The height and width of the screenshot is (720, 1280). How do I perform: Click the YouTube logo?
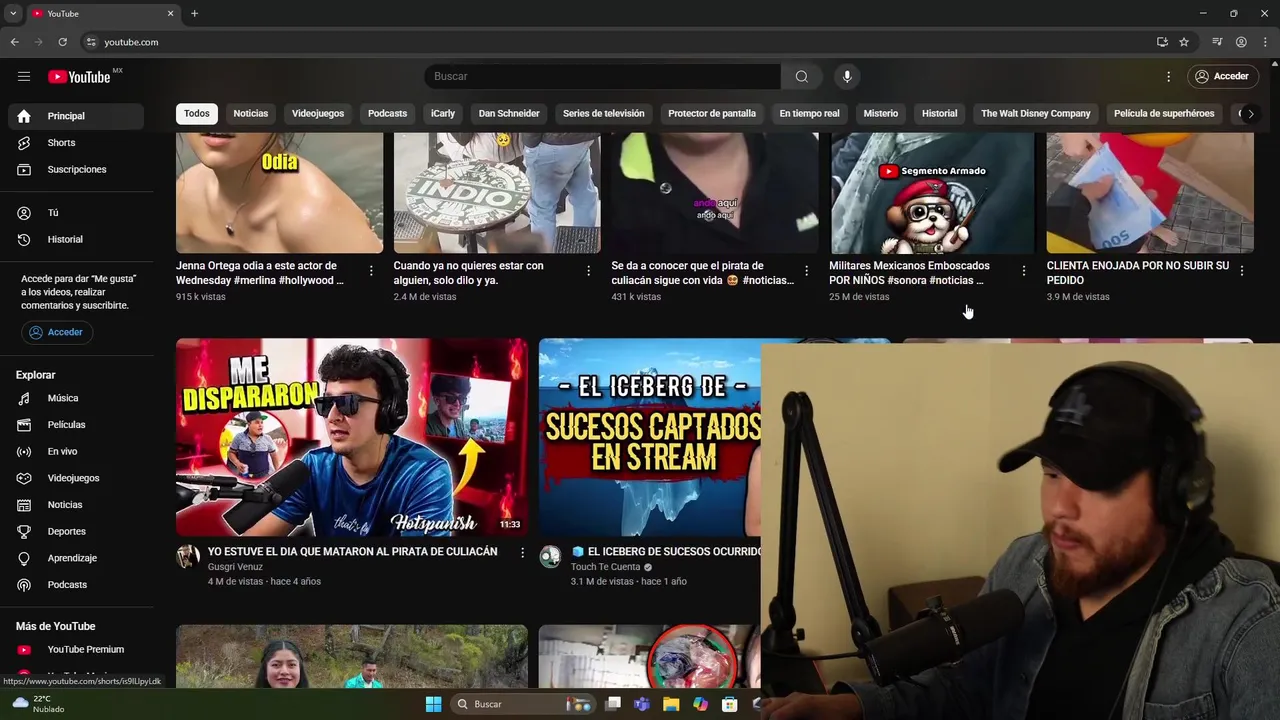[x=79, y=77]
